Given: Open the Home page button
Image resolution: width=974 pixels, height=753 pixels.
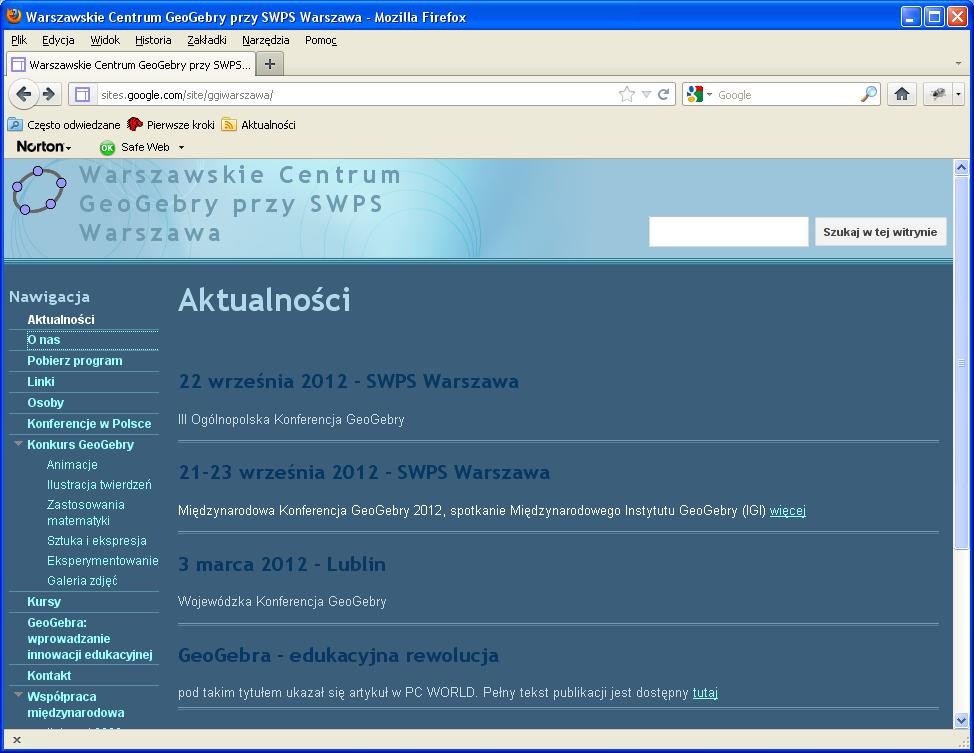Looking at the screenshot, I should (x=902, y=94).
